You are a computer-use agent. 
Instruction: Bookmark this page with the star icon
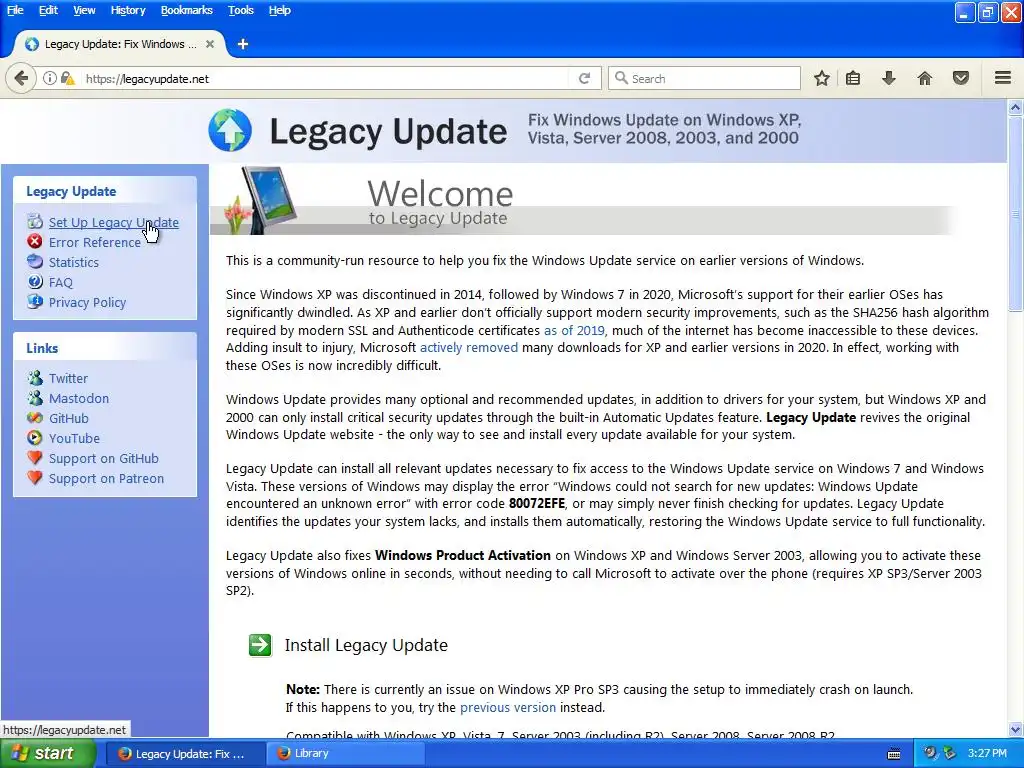[822, 78]
